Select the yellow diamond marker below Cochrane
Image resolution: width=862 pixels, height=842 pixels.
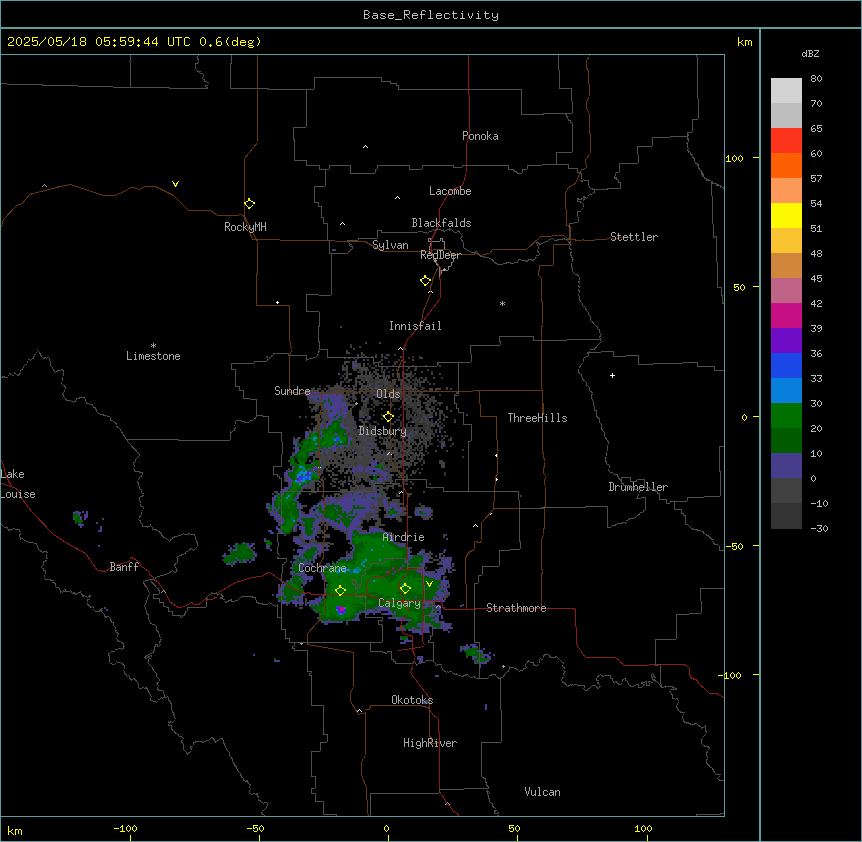coord(340,590)
